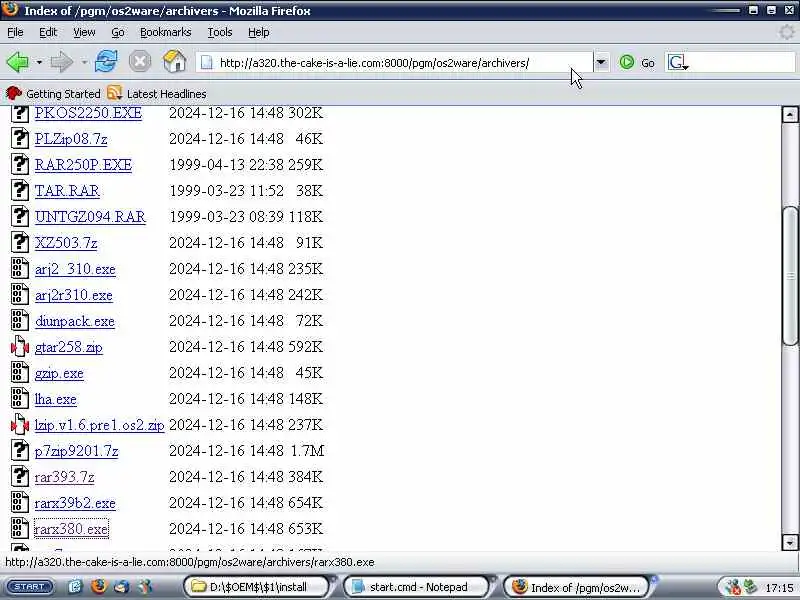The height and width of the screenshot is (600, 800).
Task: Launch Firefox from the quick launch icon
Action: tap(98, 587)
